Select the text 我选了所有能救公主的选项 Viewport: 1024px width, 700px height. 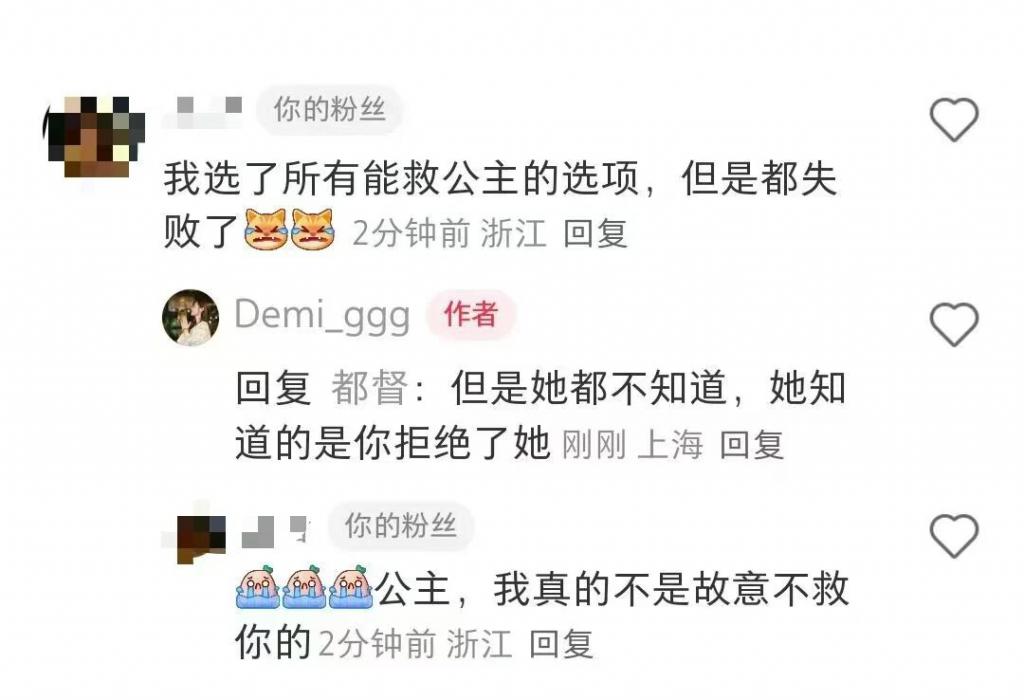tap(400, 178)
